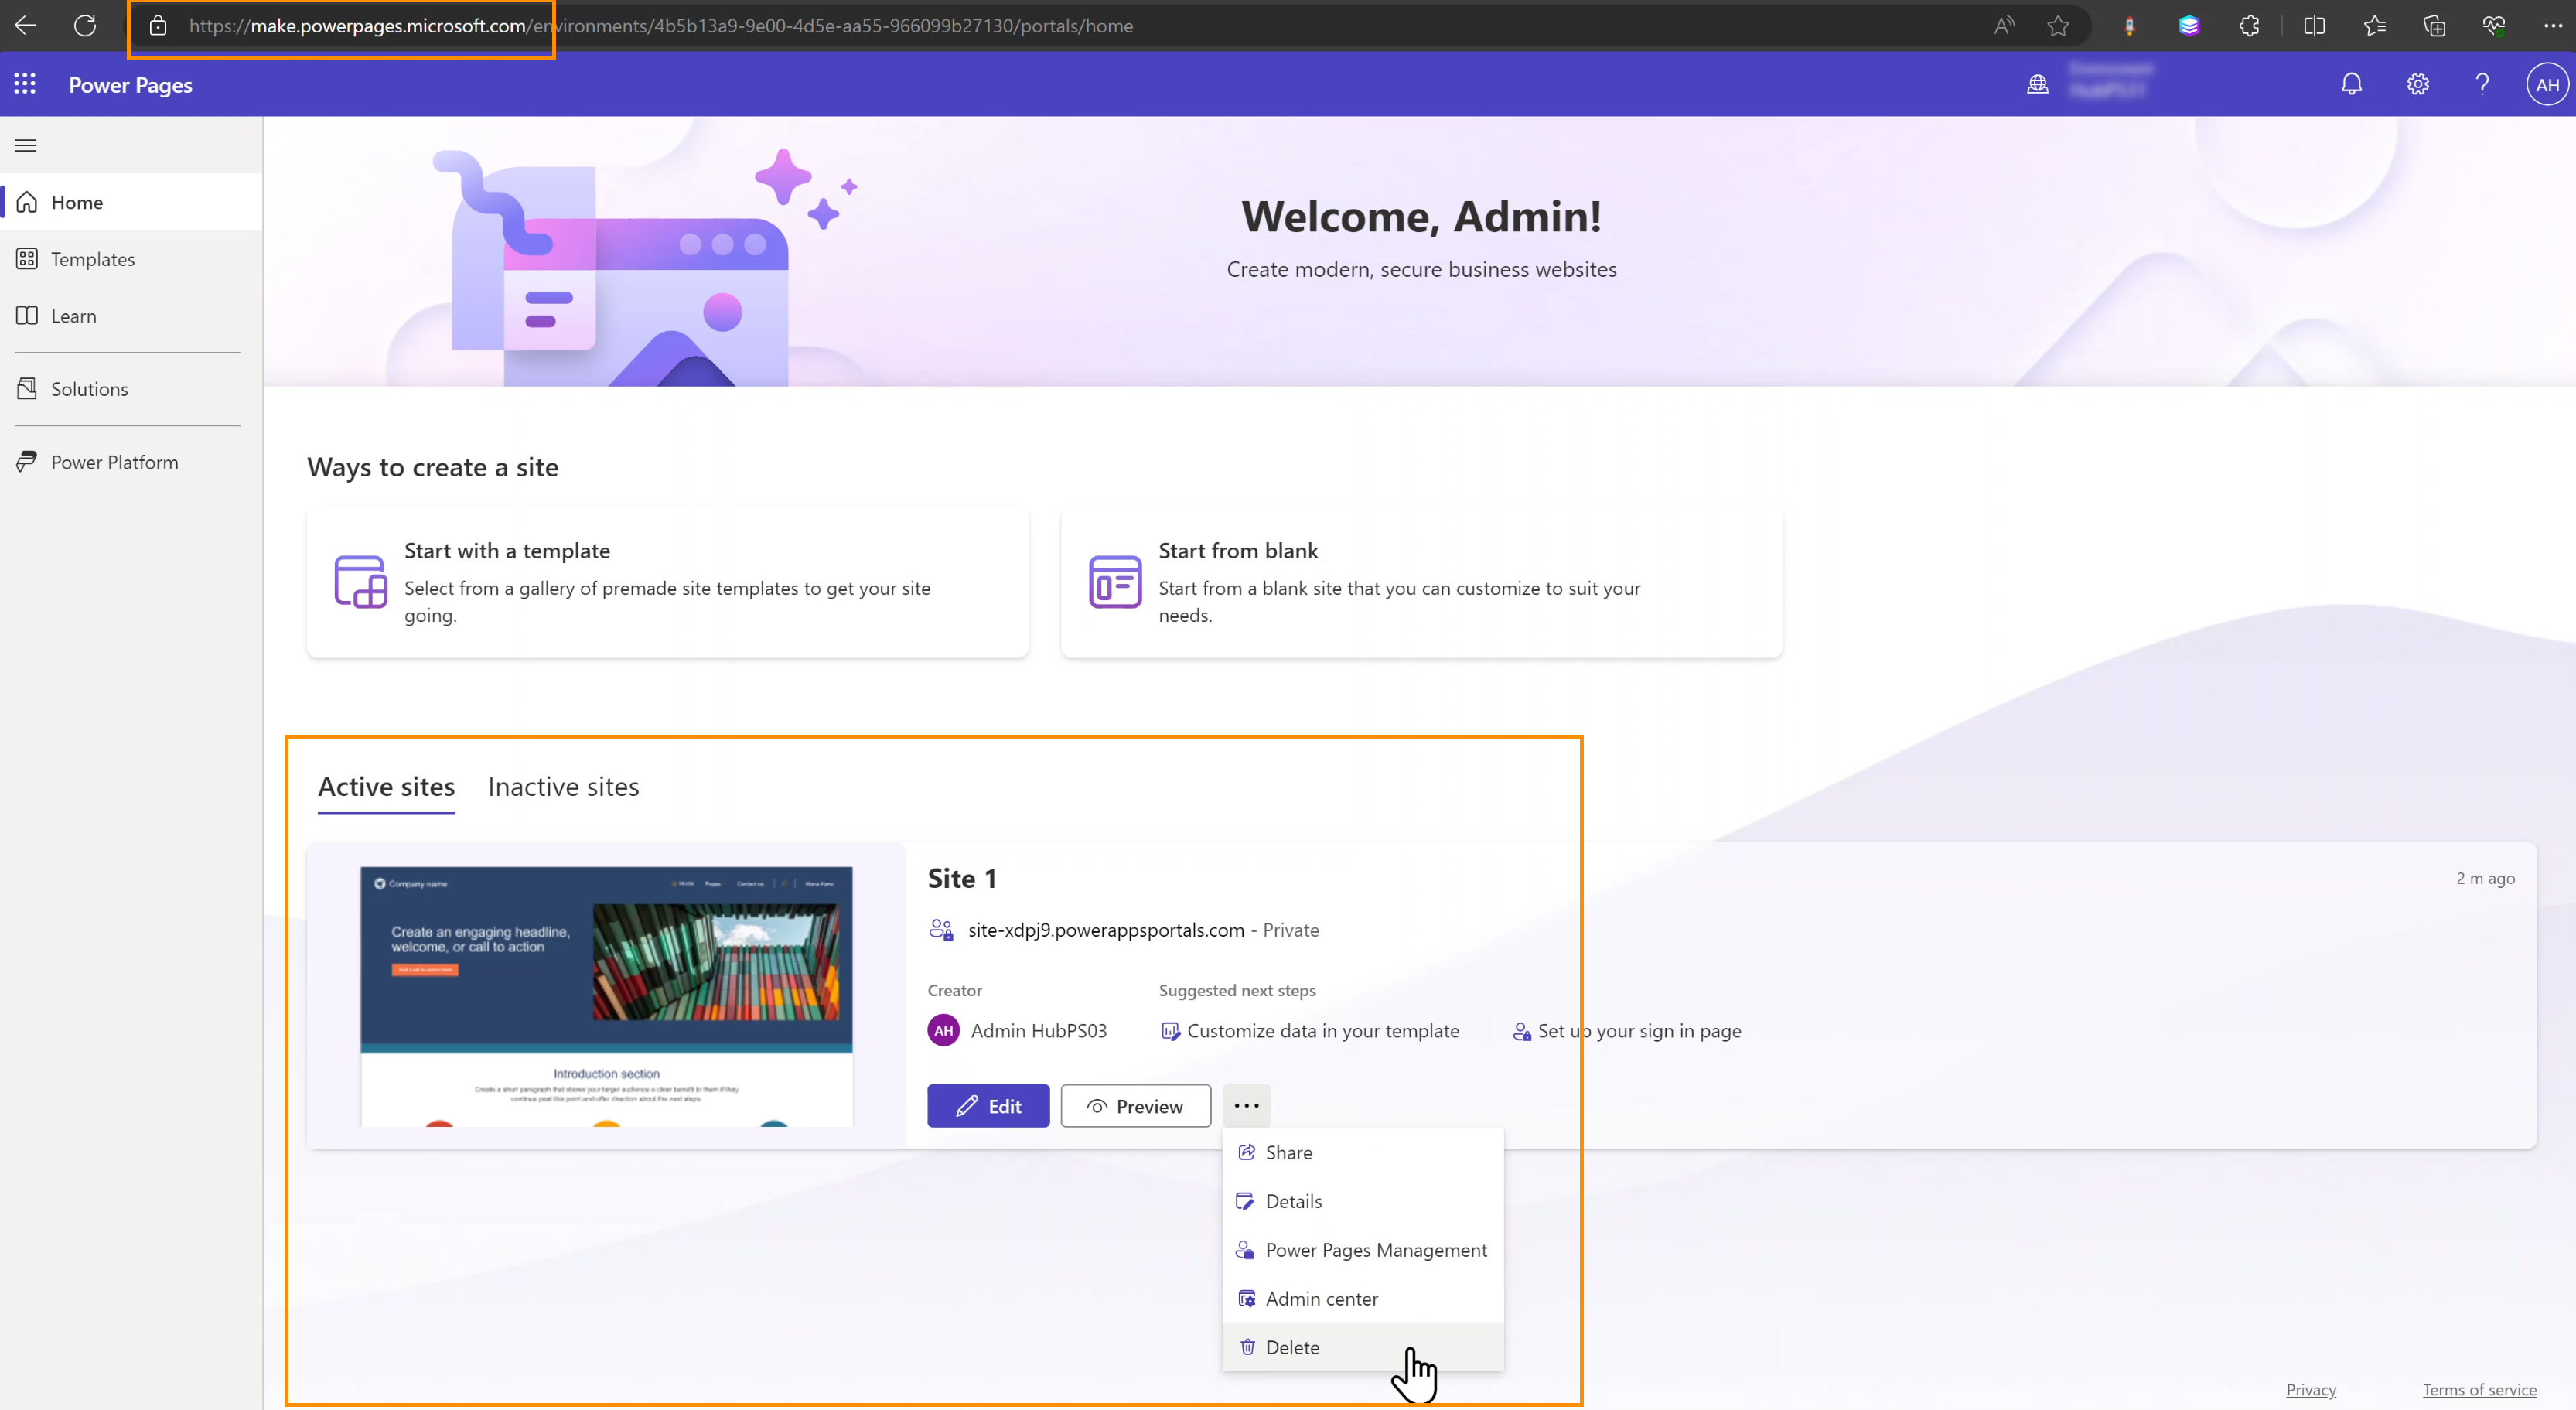This screenshot has width=2576, height=1410.
Task: Add page to favorites star icon
Action: (2057, 26)
